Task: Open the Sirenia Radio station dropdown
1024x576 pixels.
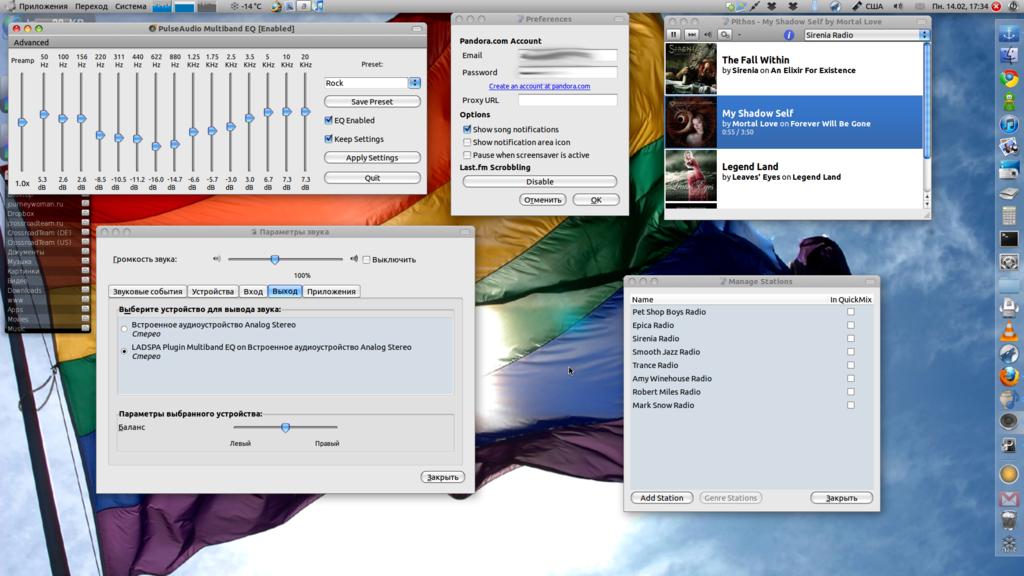Action: click(x=866, y=35)
